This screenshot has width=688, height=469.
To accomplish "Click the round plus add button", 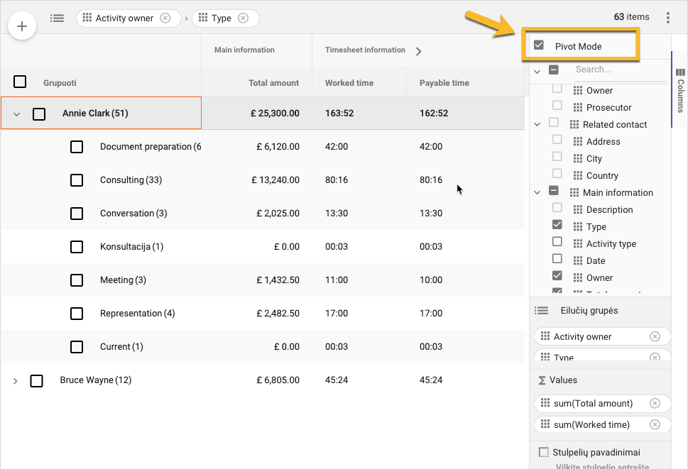I will coord(22,26).
